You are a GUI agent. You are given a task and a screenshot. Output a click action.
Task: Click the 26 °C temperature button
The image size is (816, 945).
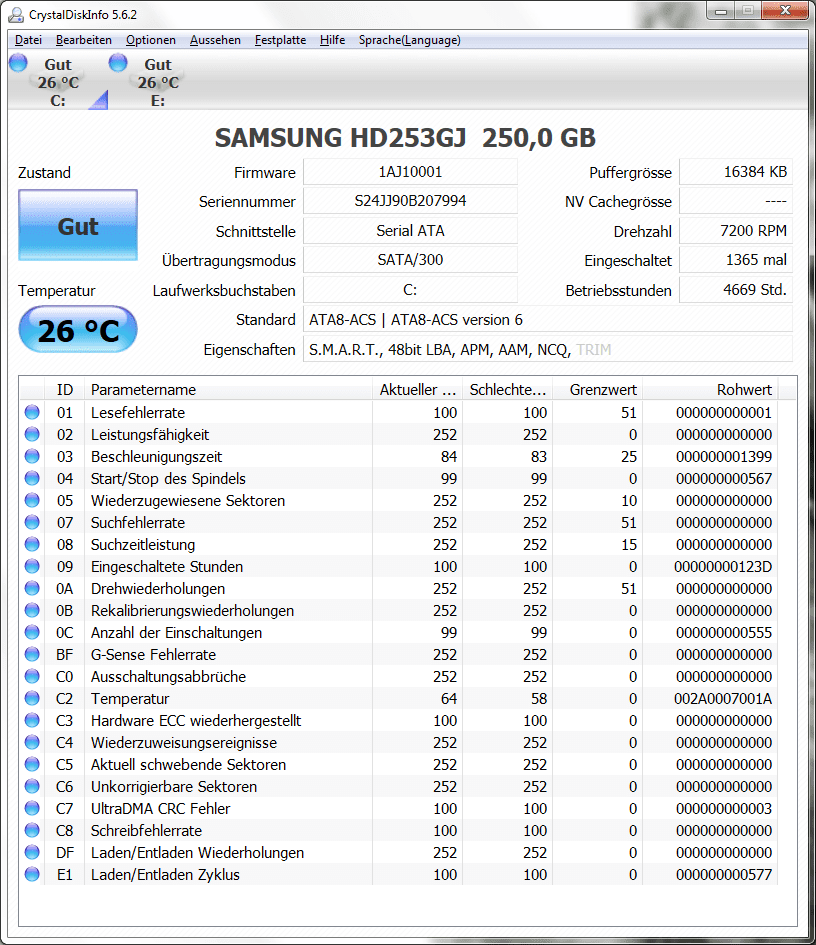click(78, 330)
